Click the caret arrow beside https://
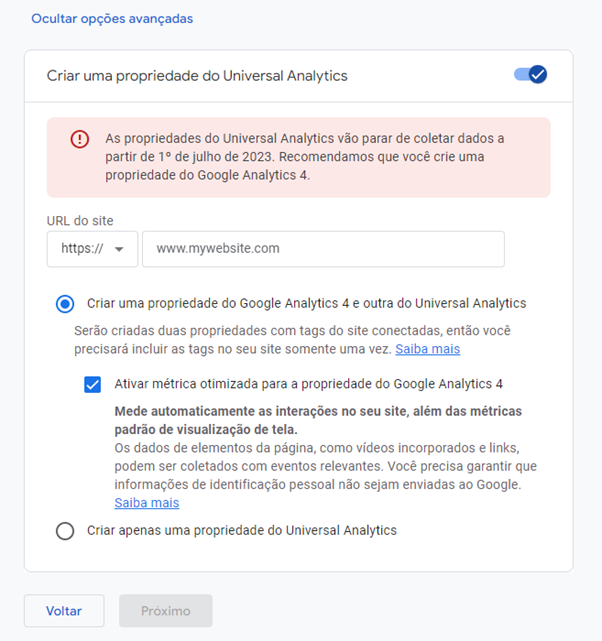 click(x=119, y=249)
